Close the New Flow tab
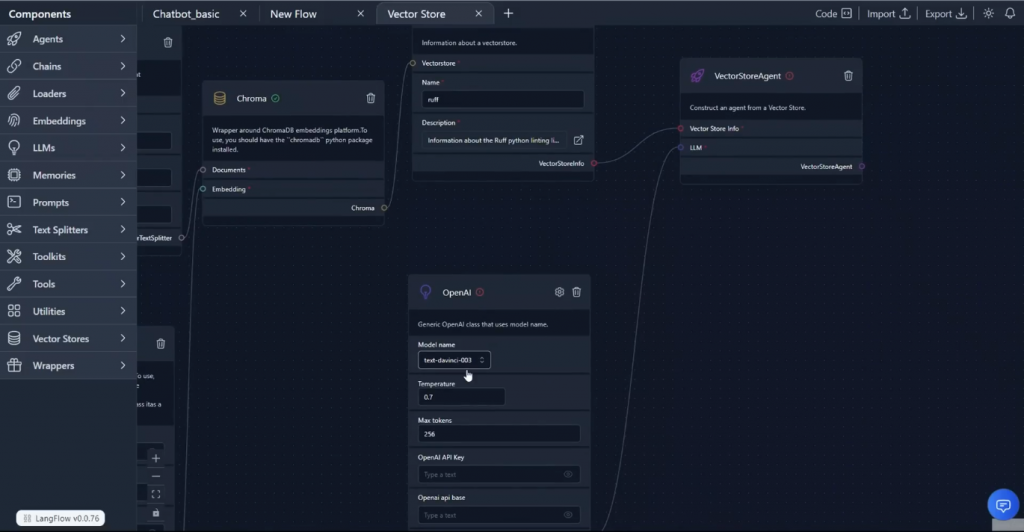Viewport: 1024px width, 532px height. 360,14
